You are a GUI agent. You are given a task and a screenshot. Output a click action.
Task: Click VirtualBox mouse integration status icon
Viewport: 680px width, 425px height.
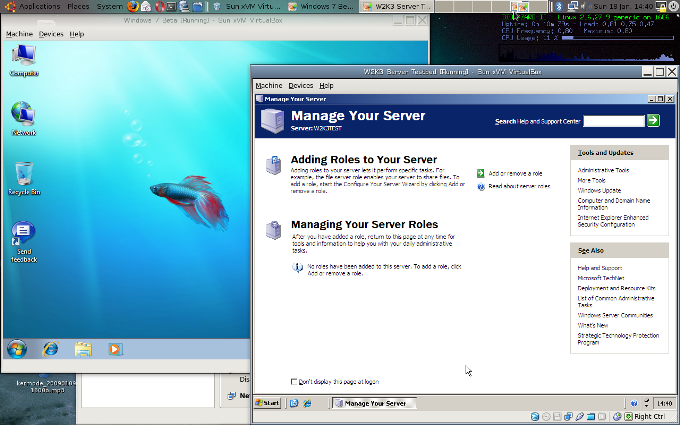point(617,417)
